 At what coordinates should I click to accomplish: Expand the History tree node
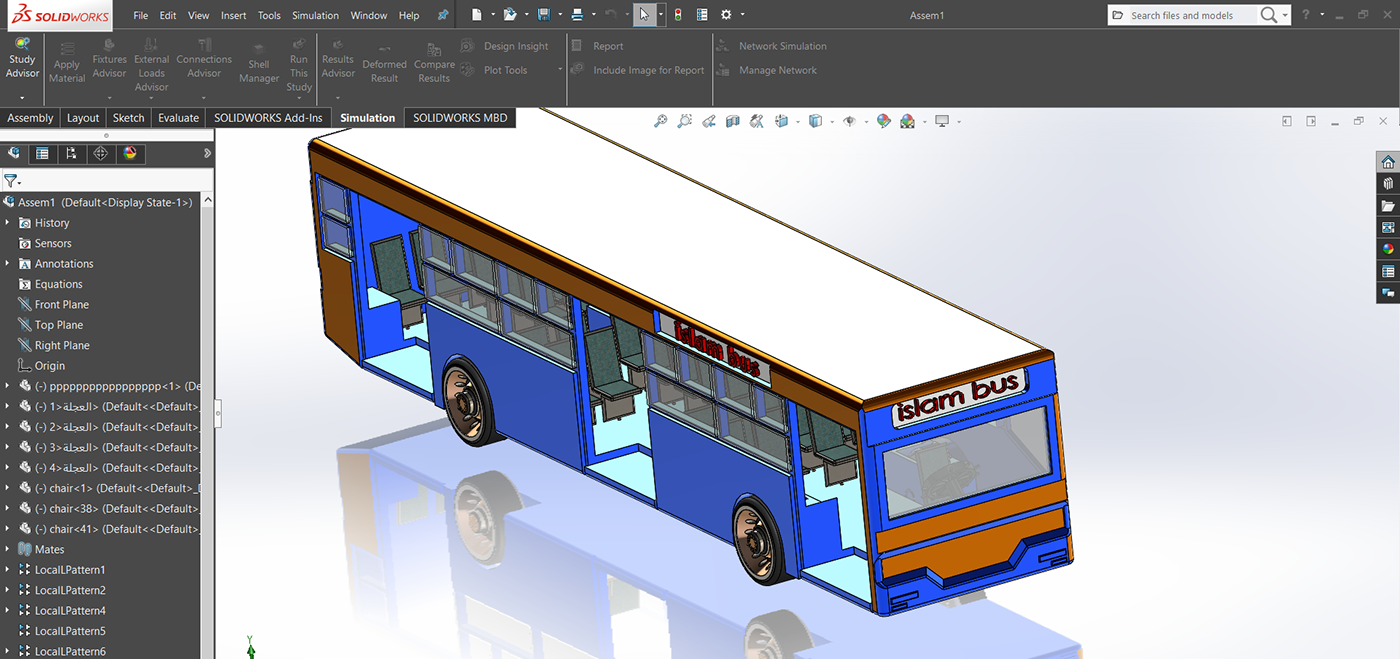coord(7,223)
